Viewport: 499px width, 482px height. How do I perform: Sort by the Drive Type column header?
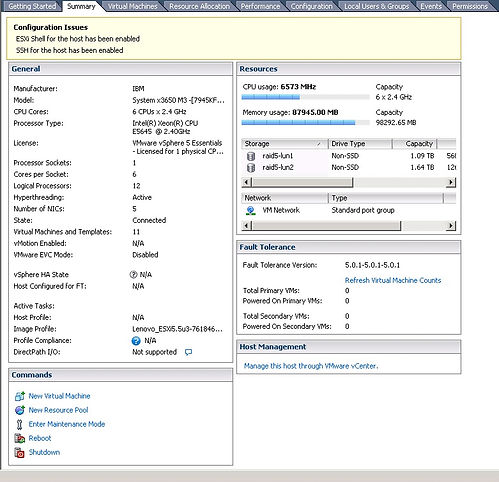(x=360, y=144)
